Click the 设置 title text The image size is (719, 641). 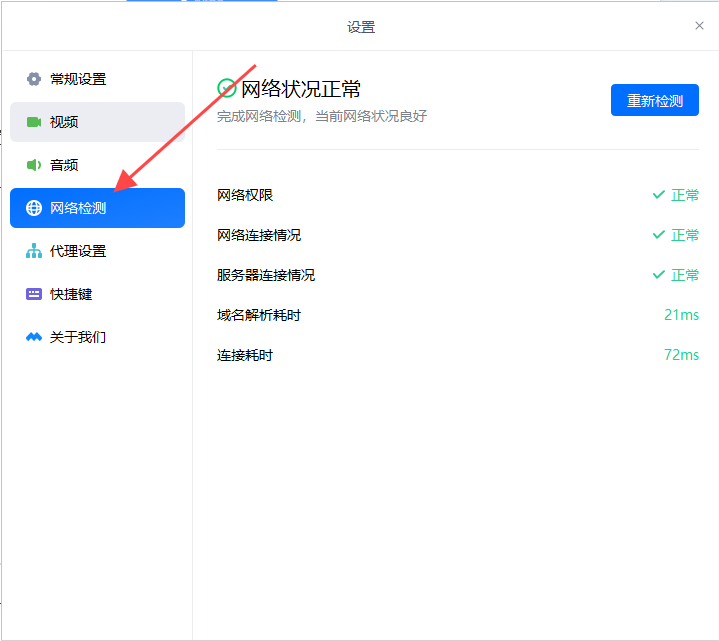pyautogui.click(x=361, y=27)
